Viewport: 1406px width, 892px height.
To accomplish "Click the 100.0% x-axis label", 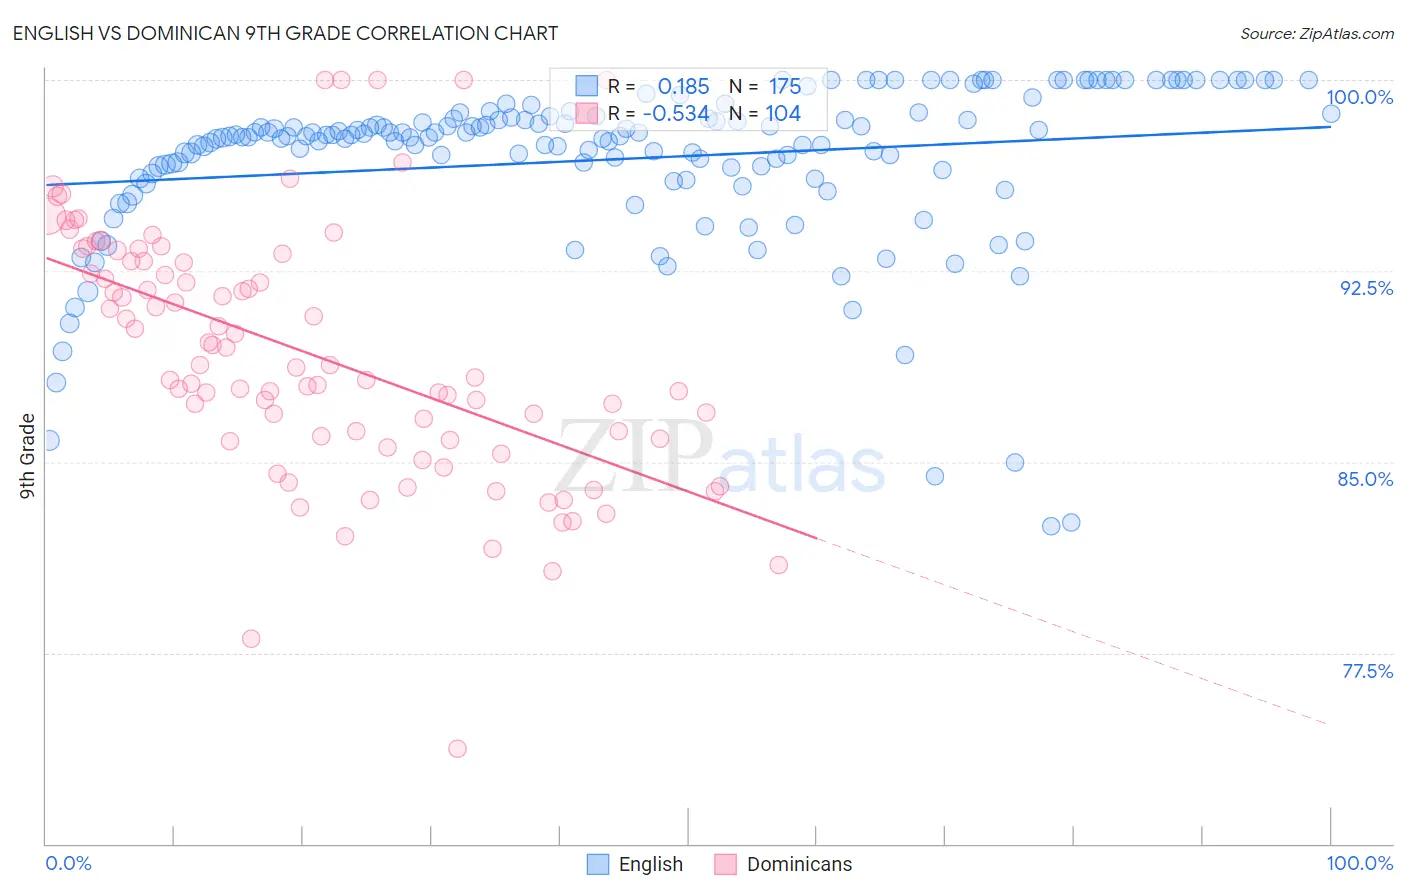I will tap(1360, 863).
